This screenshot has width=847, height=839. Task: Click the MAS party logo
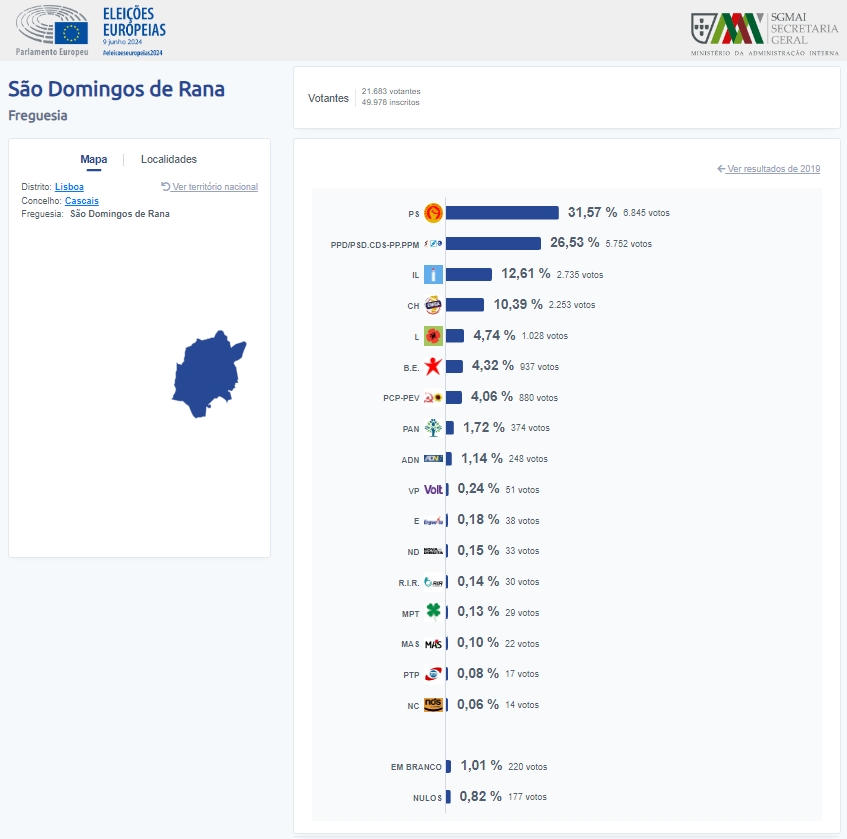(x=433, y=643)
